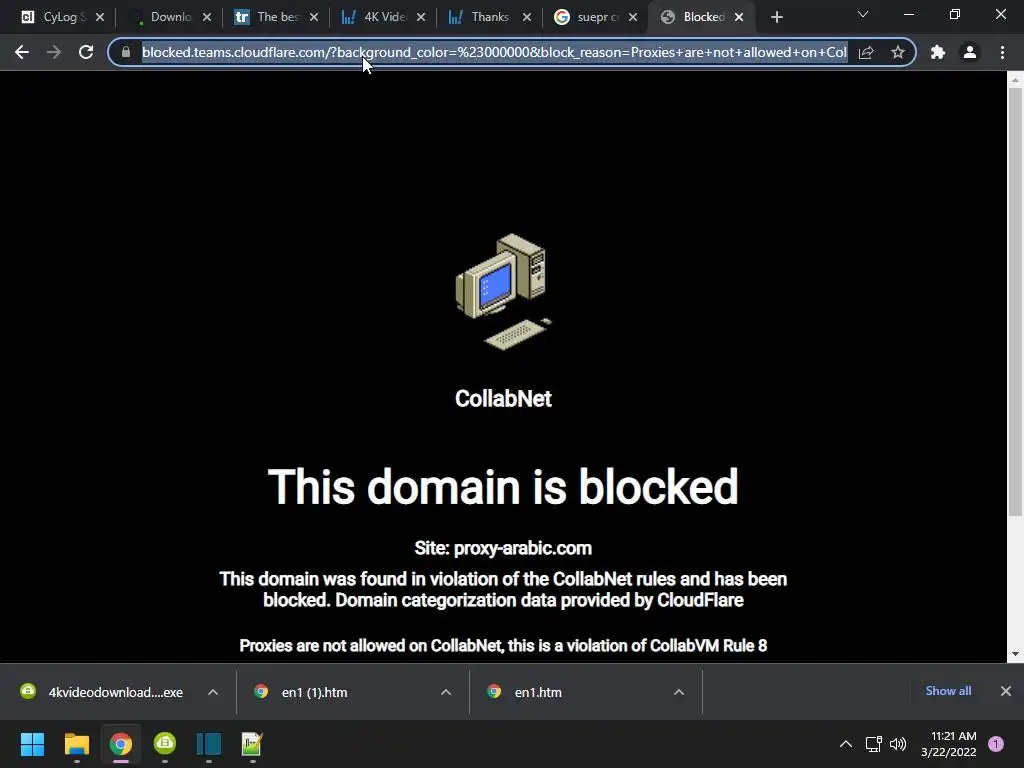Expand options for 4kvideodownload exe download
1024x768 pixels.
213,692
